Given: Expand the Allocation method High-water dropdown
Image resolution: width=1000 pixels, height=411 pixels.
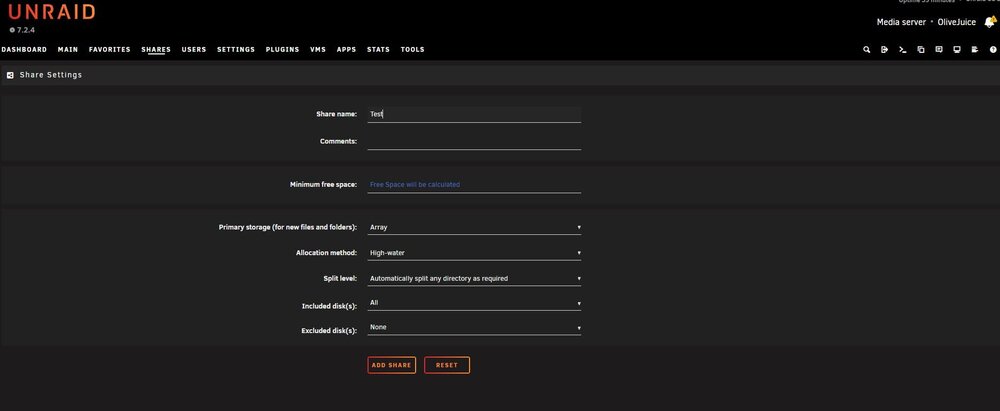Looking at the screenshot, I should 474,253.
